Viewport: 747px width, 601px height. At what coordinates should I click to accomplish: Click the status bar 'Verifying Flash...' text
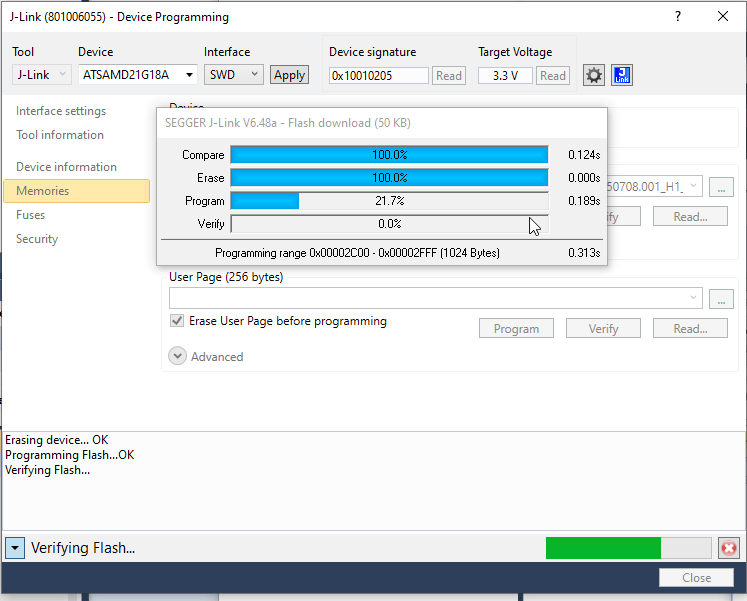(83, 548)
